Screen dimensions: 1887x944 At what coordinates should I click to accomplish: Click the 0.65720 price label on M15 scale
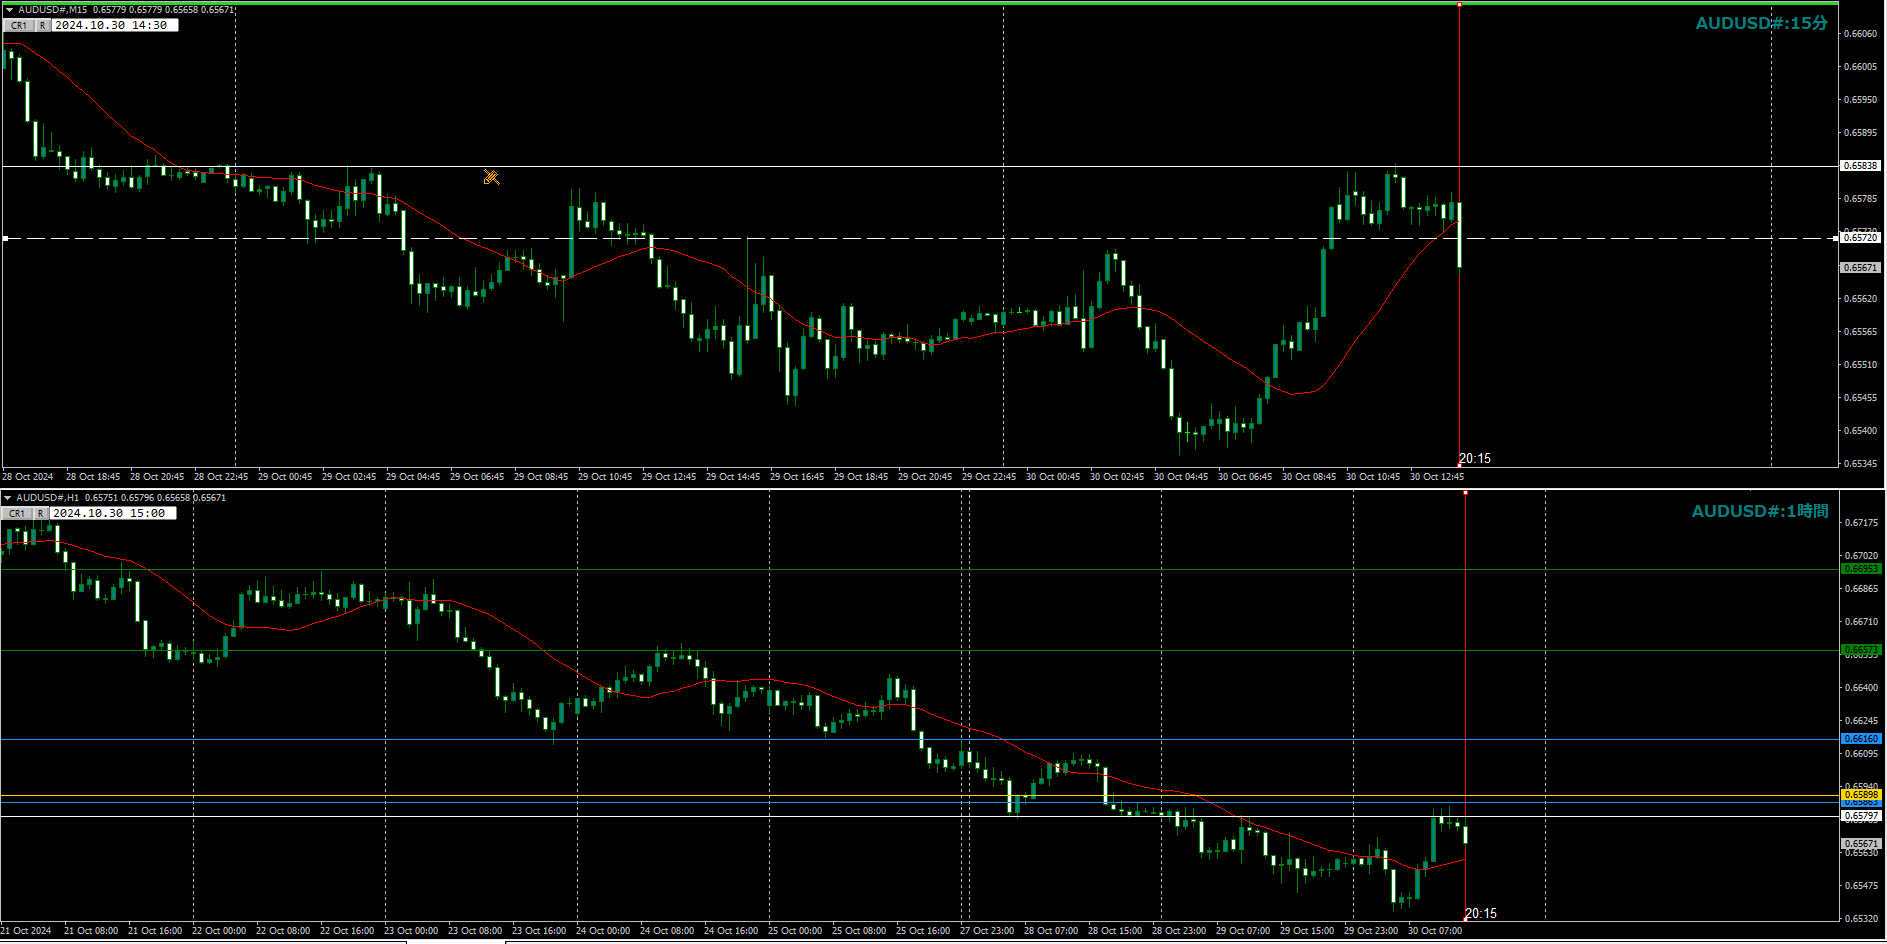pyautogui.click(x=1860, y=238)
